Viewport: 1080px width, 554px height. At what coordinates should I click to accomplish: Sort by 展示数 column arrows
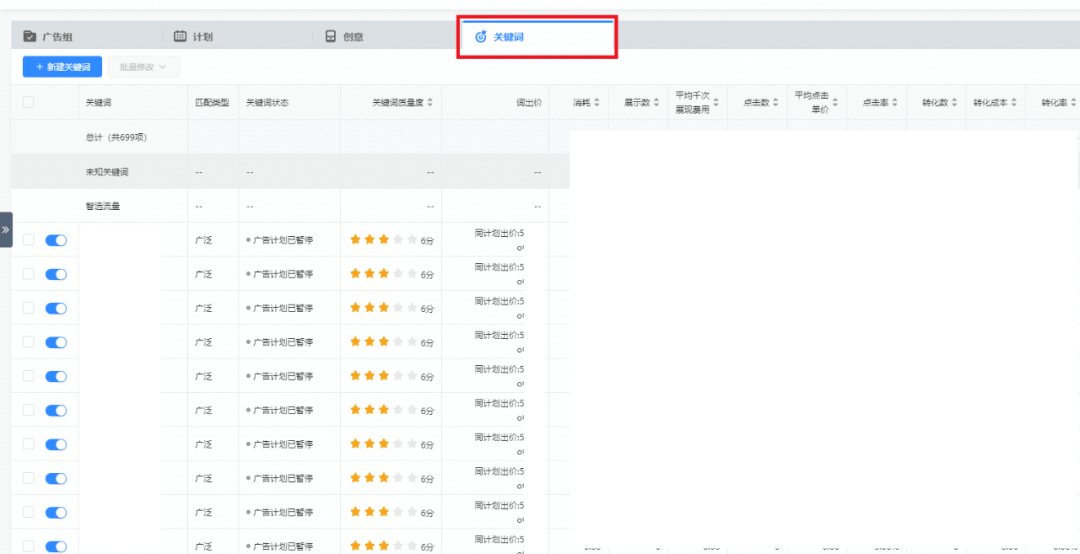pyautogui.click(x=657, y=103)
